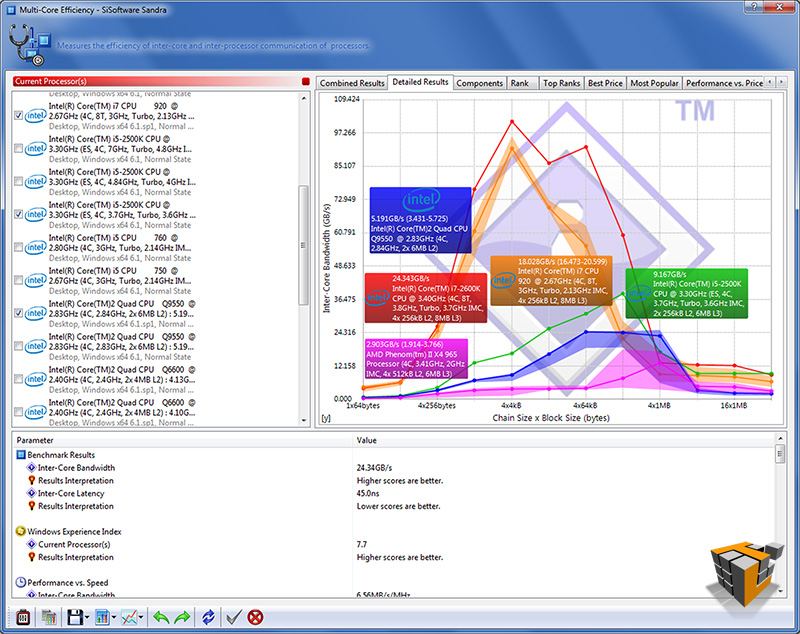Click the parameter list scrollbar up arrow
800x634 pixels.
coord(780,438)
